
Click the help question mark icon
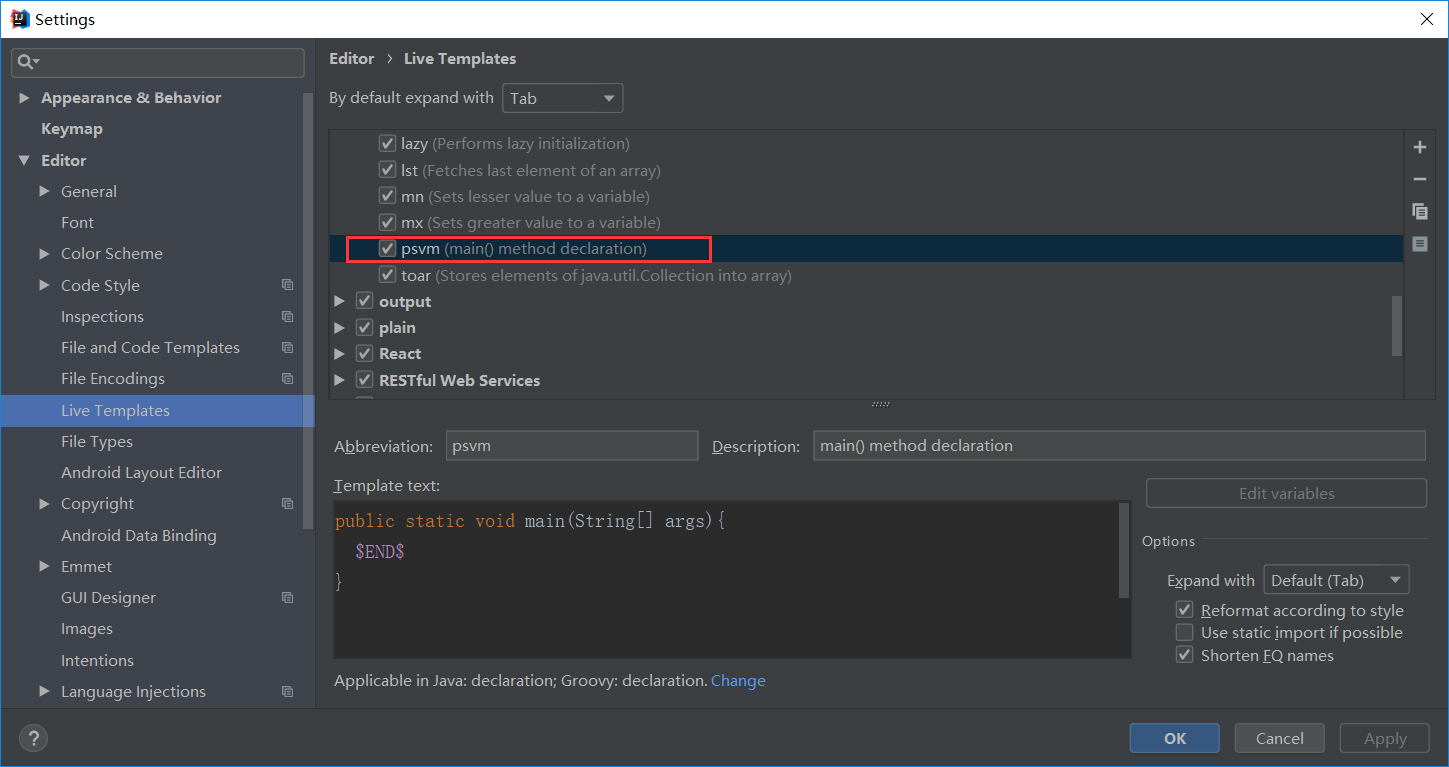coord(33,739)
